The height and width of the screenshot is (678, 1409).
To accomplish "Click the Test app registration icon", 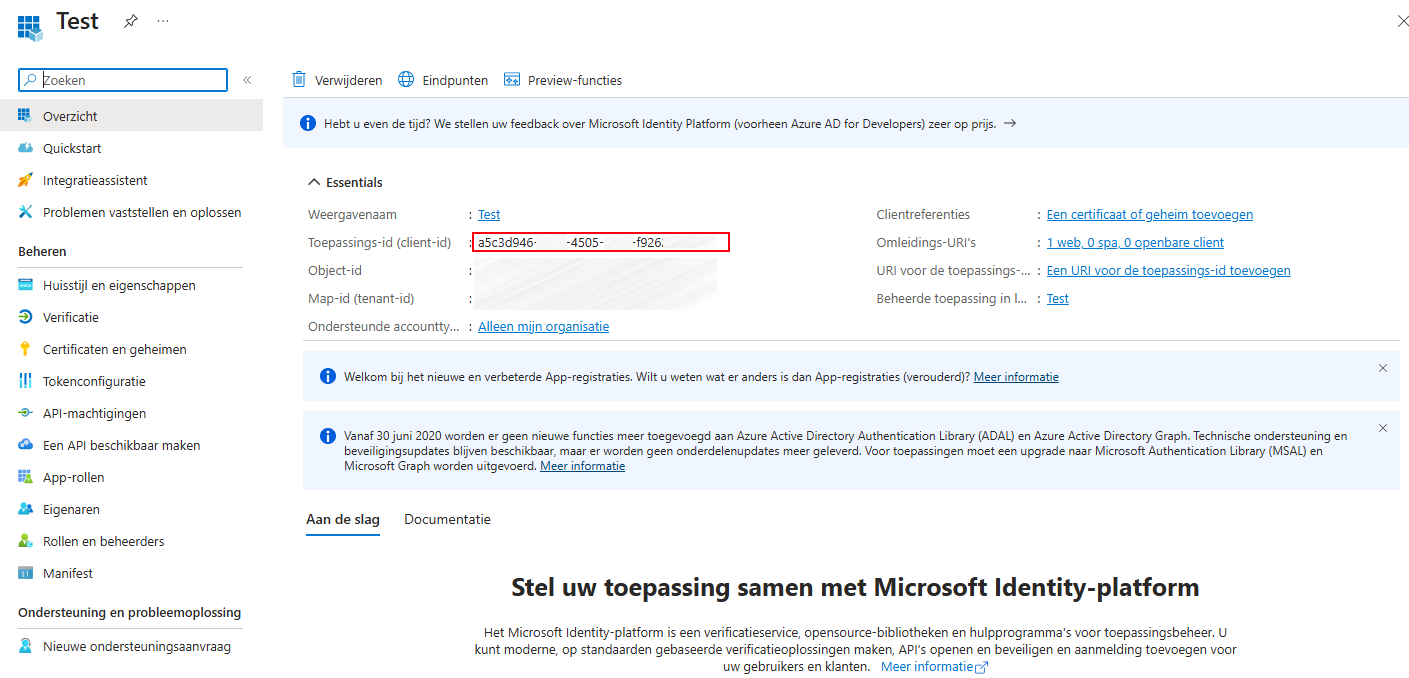I will click(30, 27).
